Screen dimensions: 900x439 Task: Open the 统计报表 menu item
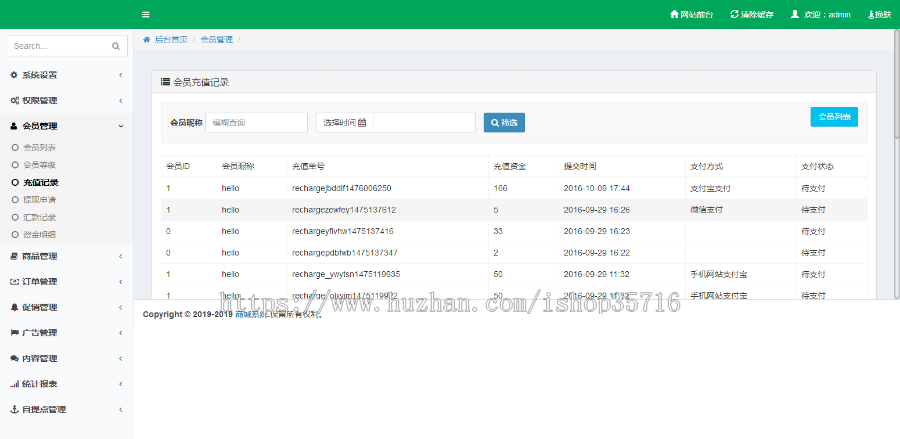click(x=66, y=384)
